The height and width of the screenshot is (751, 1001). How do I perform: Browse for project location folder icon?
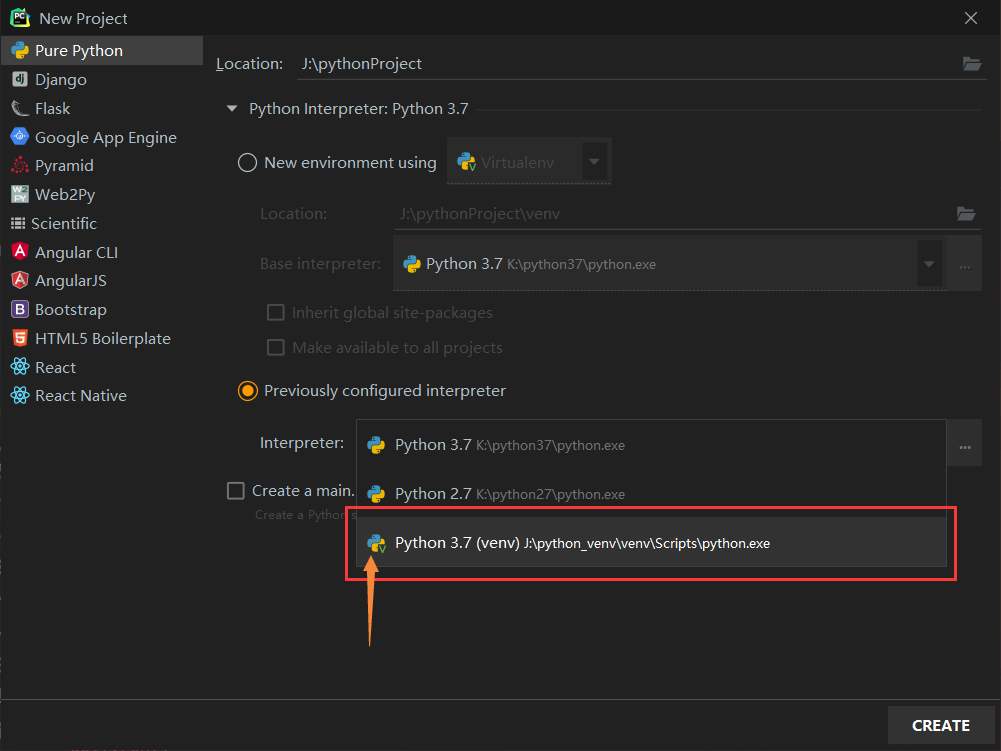pos(972,63)
